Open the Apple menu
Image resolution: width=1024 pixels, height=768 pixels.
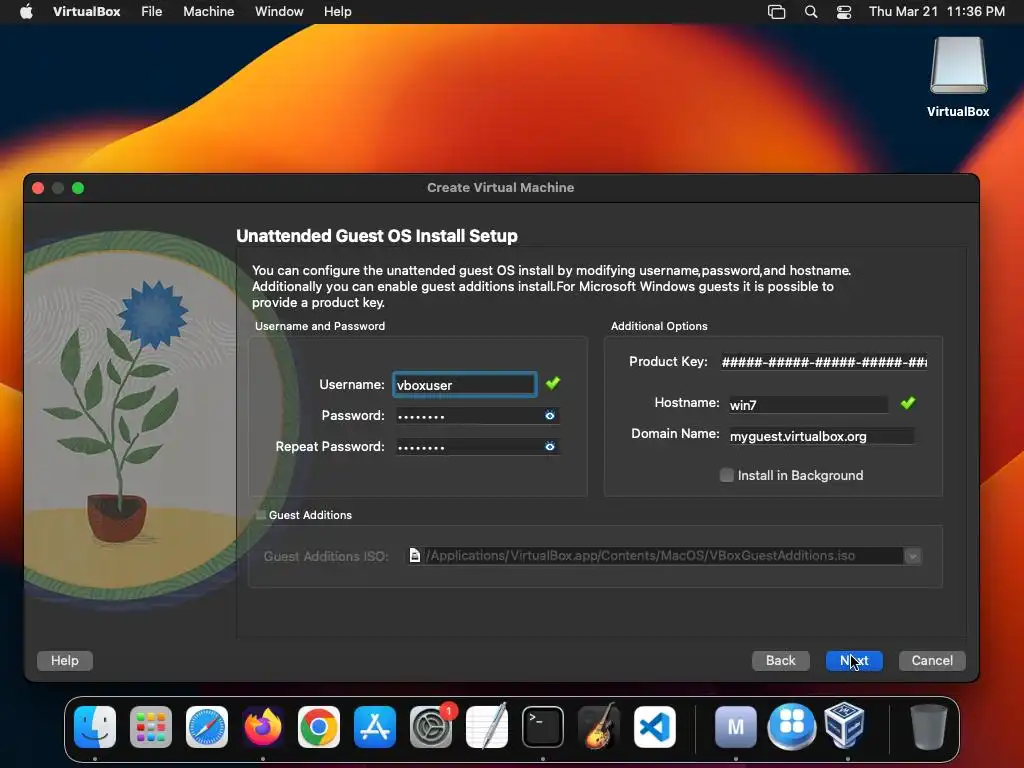(x=26, y=12)
